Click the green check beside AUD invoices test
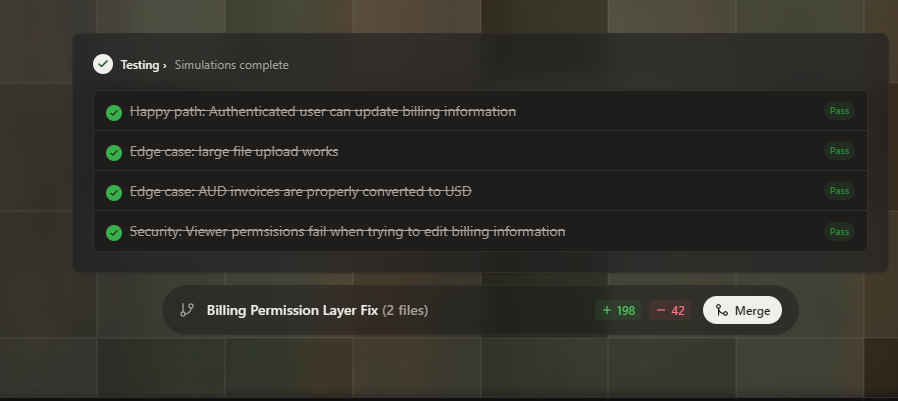The image size is (898, 401). click(114, 192)
